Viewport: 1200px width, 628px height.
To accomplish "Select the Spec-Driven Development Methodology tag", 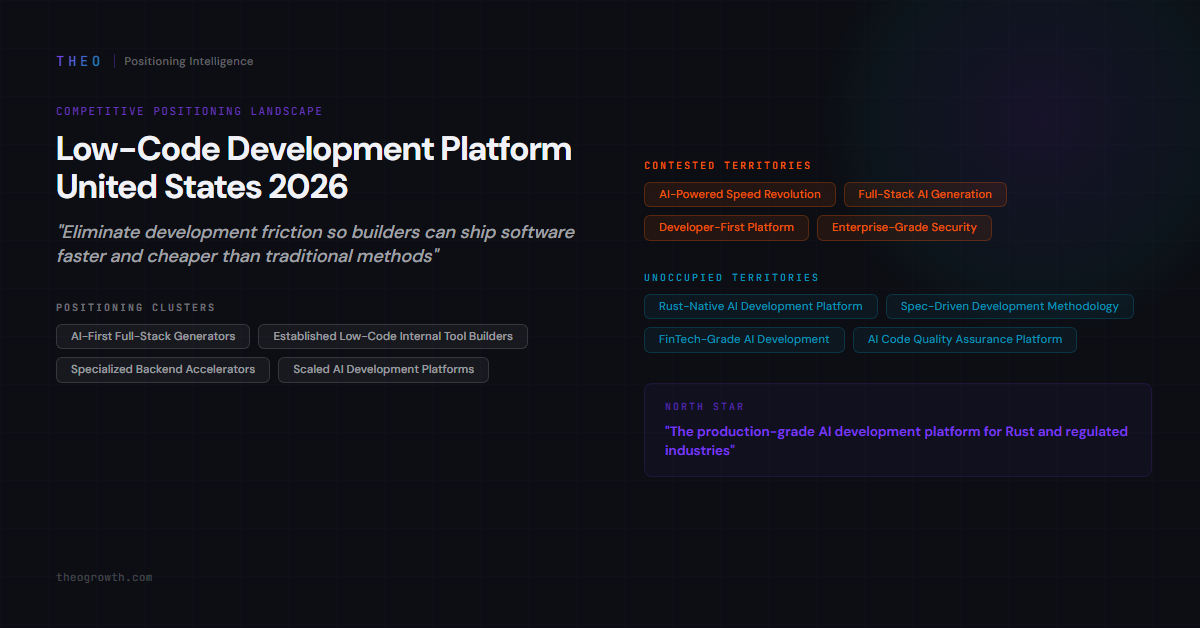I will tap(1010, 306).
